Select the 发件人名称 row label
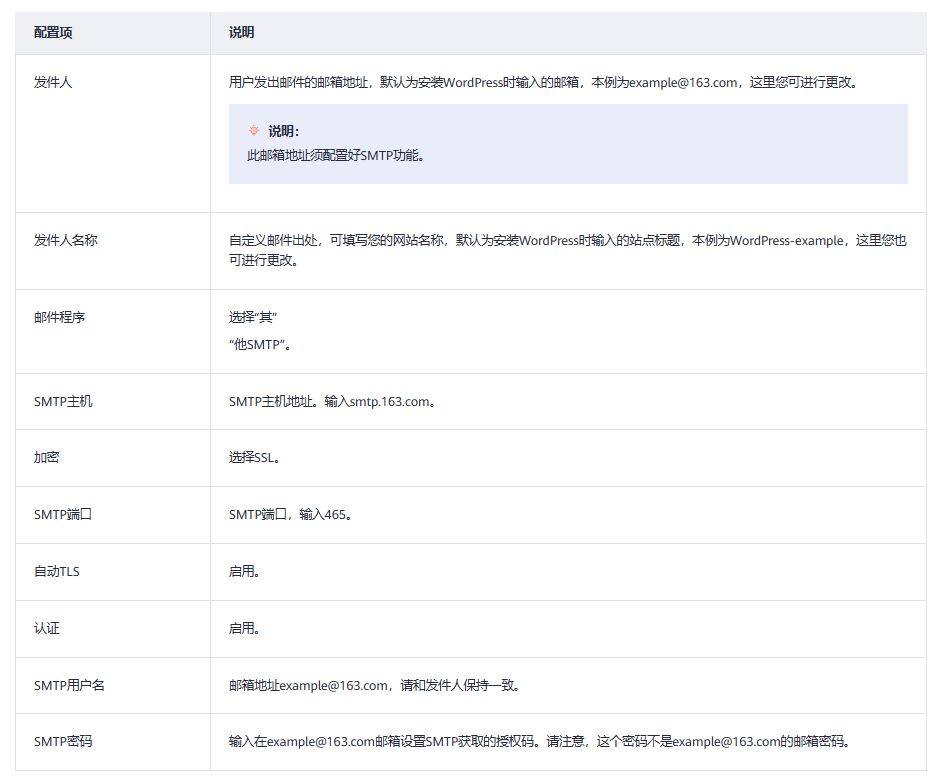941x781 pixels. (65, 240)
